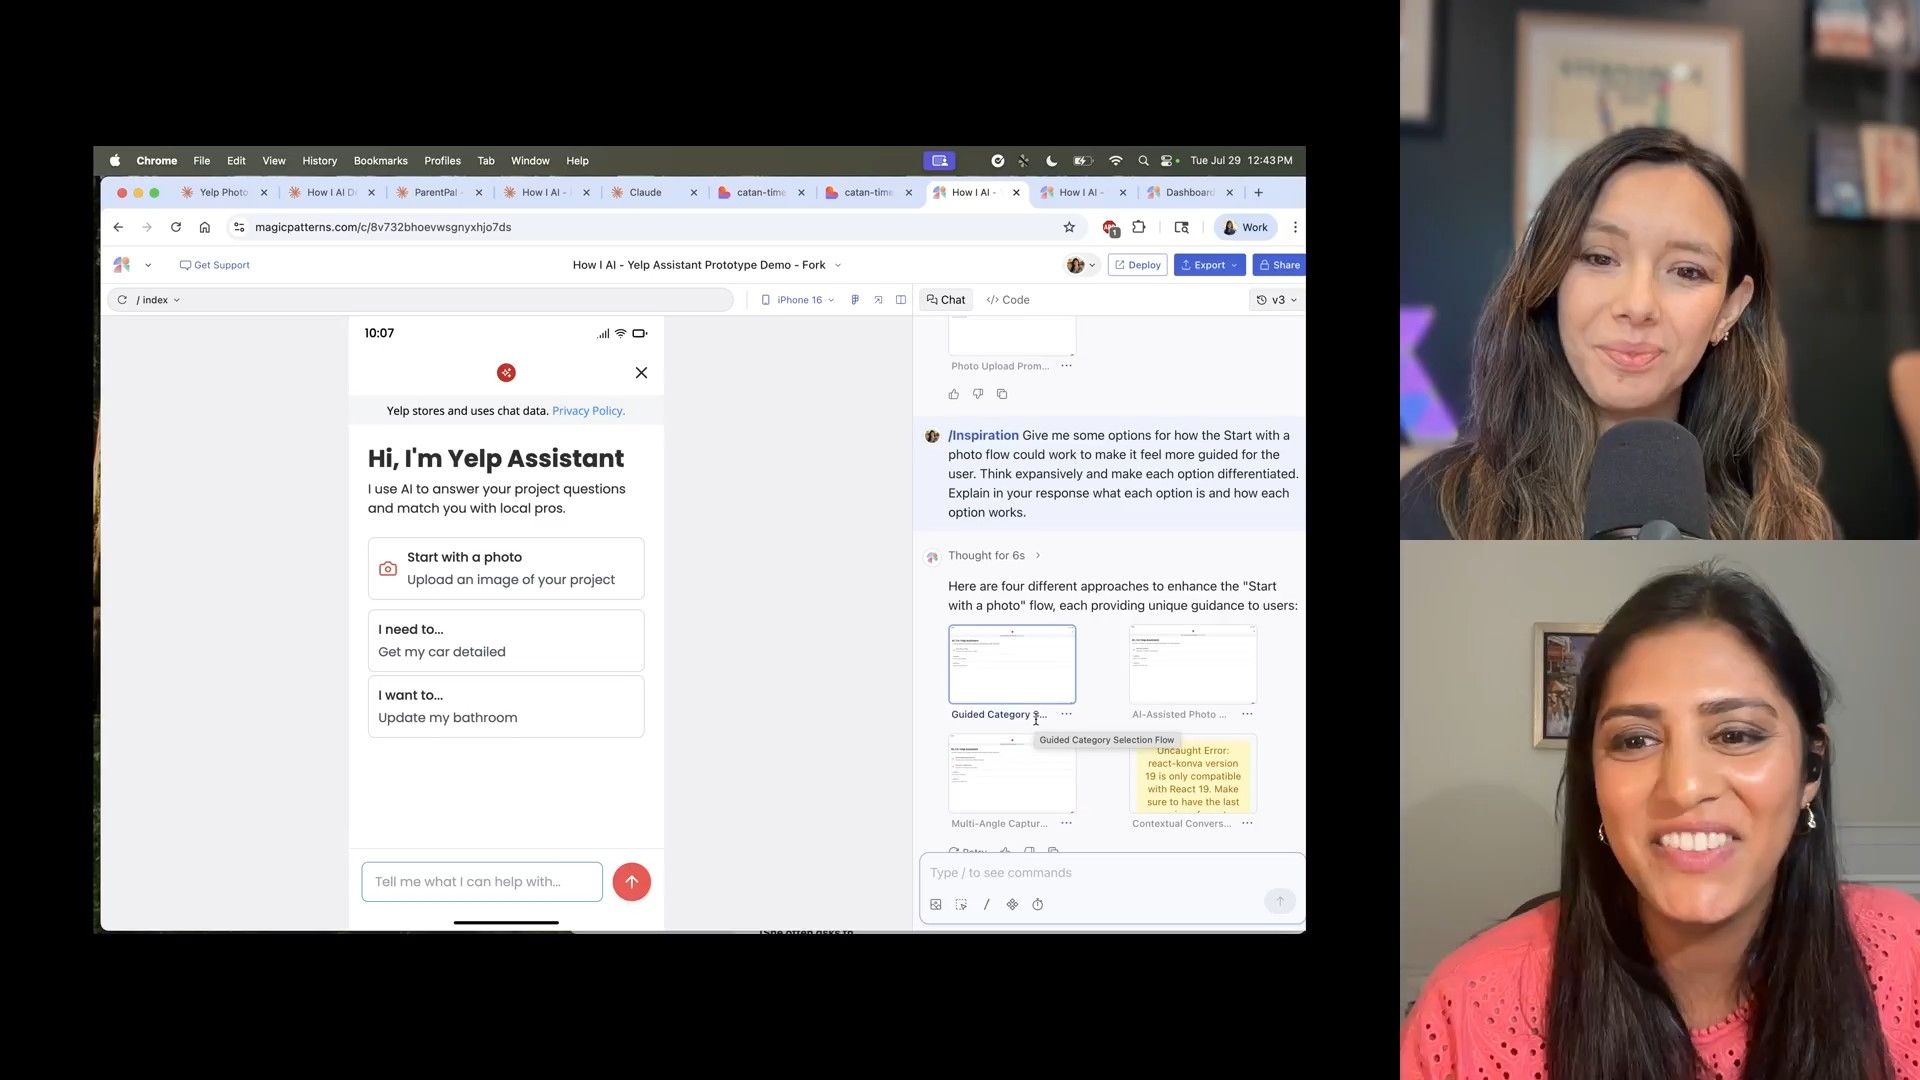The image size is (1920, 1080).
Task: Click Get Support link
Action: tap(214, 265)
